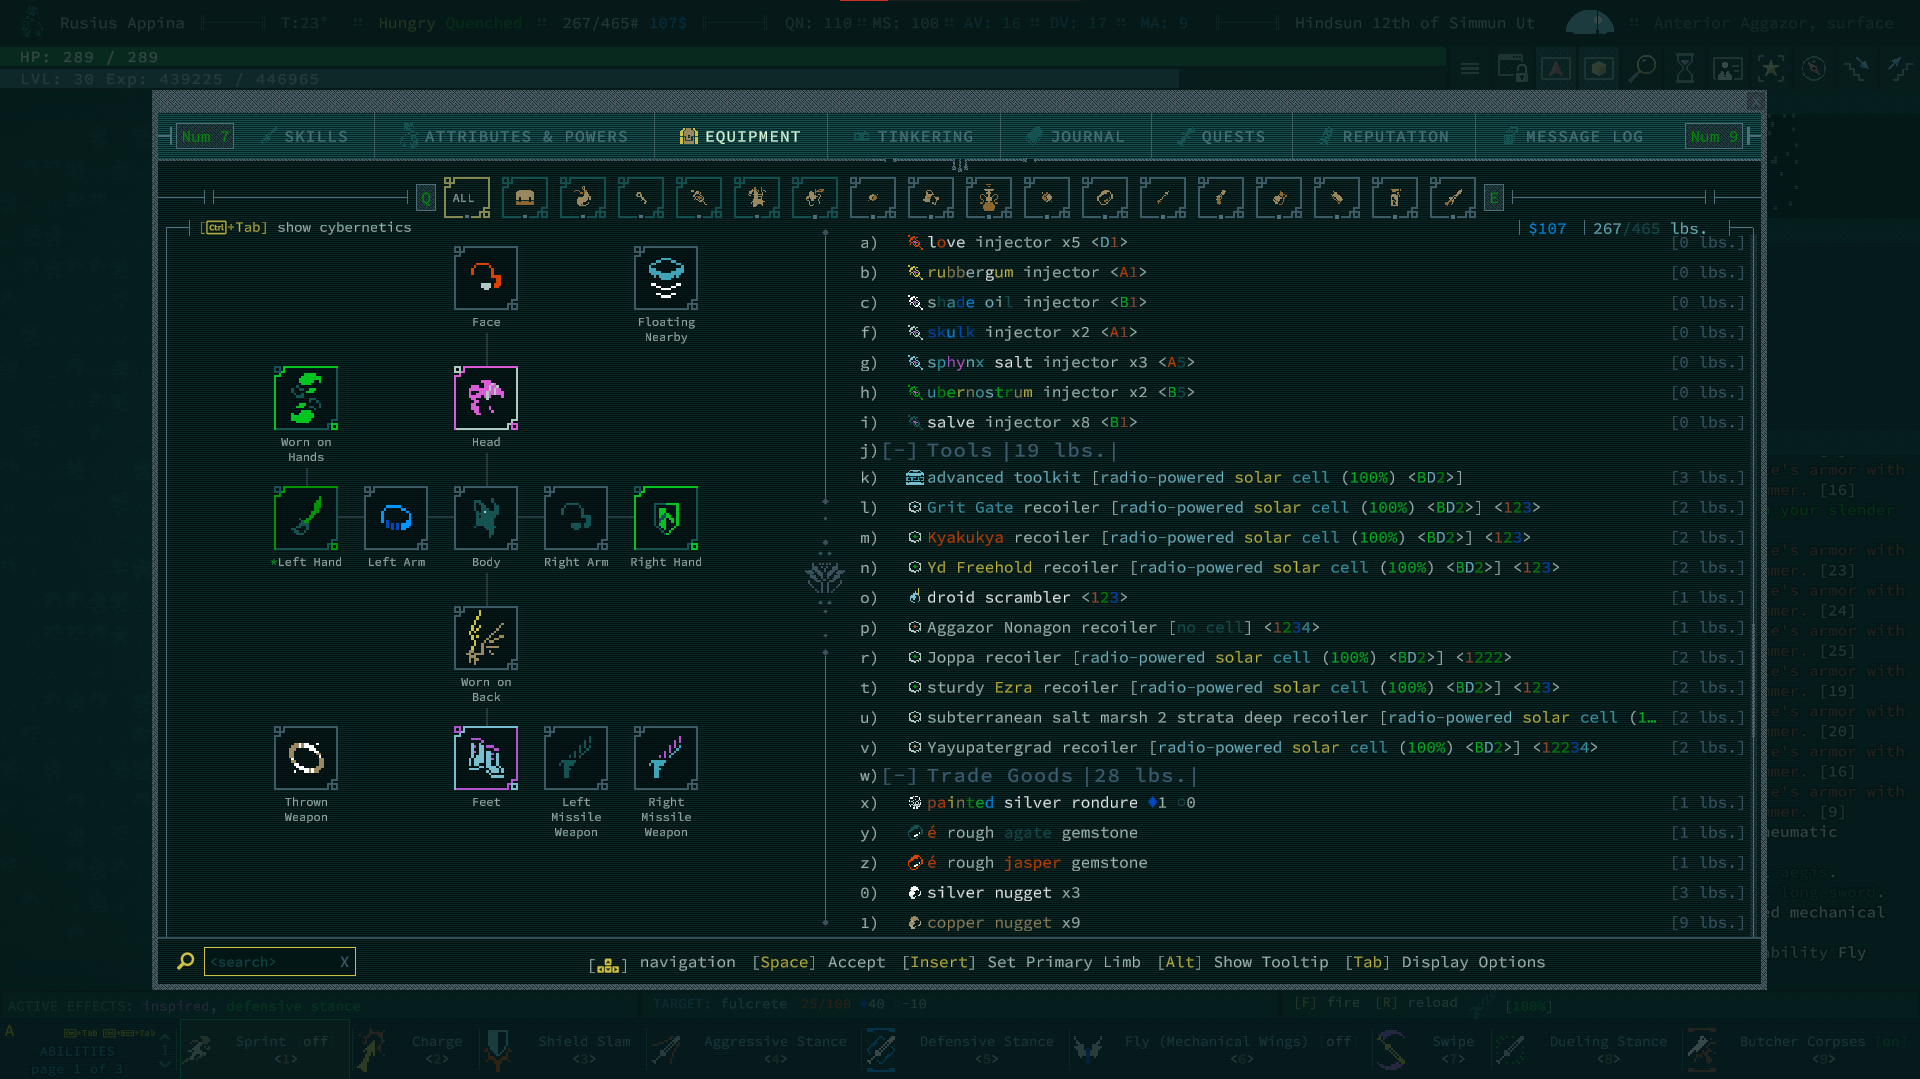1920x1079 pixels.
Task: Select the Right Arm equipment slot
Action: click(576, 518)
